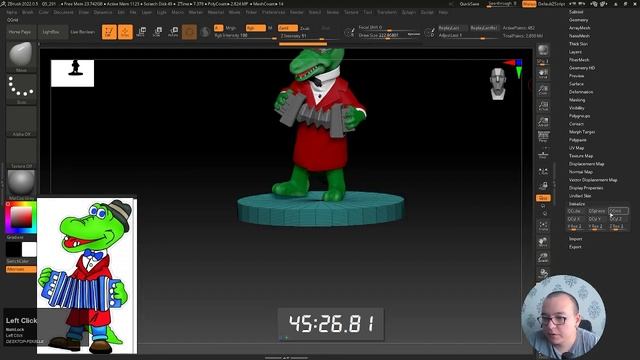Activate Edit mode button
This screenshot has height=360, width=640.
109,32
